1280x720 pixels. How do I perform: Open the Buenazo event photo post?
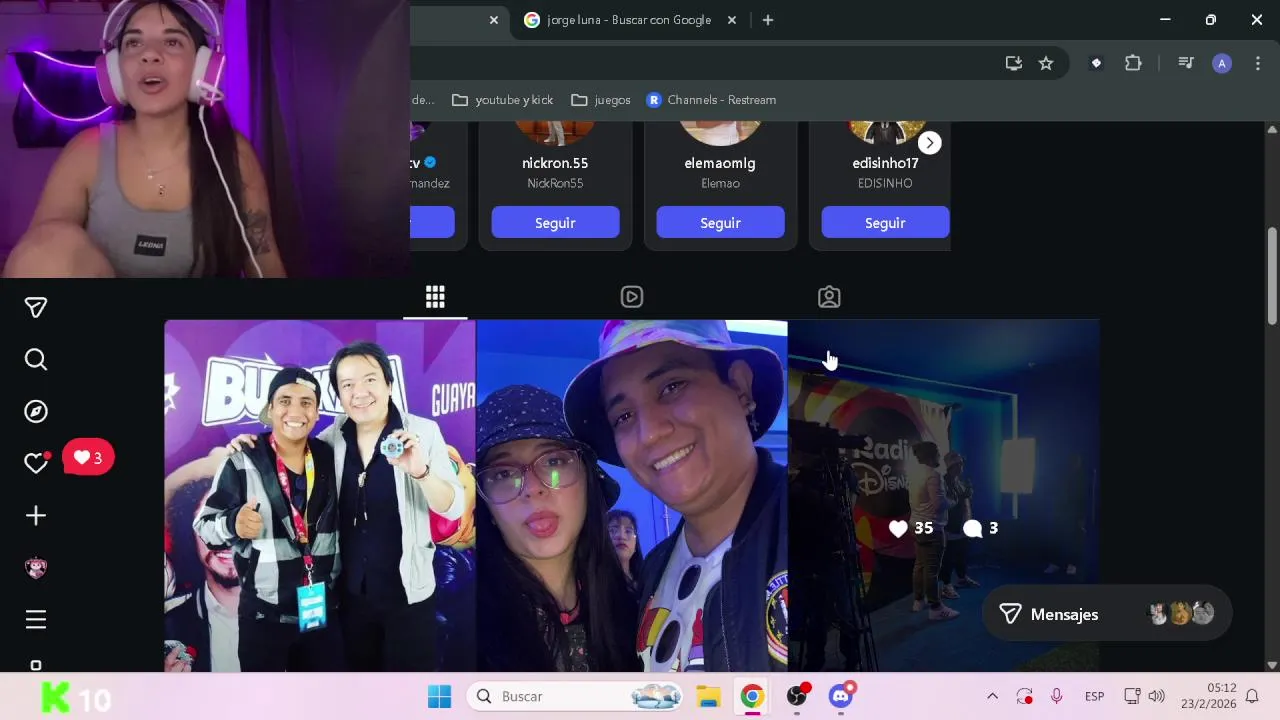coord(320,496)
